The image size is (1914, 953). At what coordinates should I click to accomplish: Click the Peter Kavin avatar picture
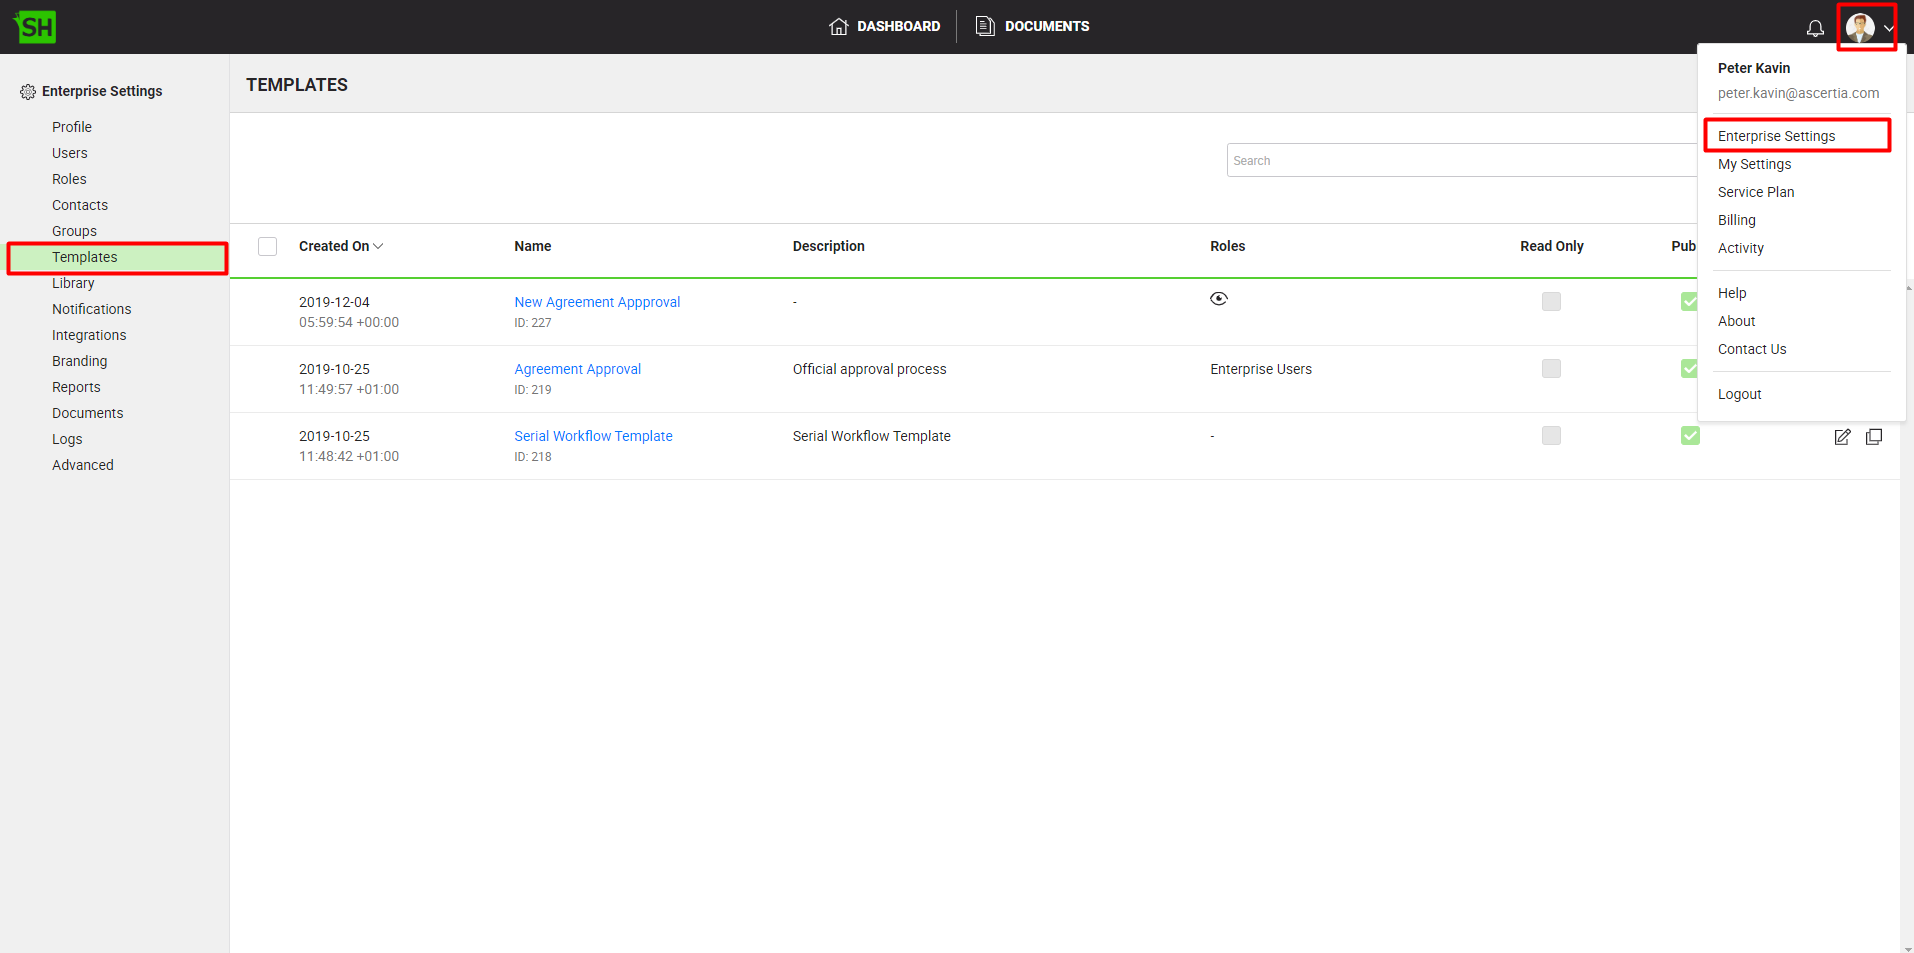(x=1859, y=28)
